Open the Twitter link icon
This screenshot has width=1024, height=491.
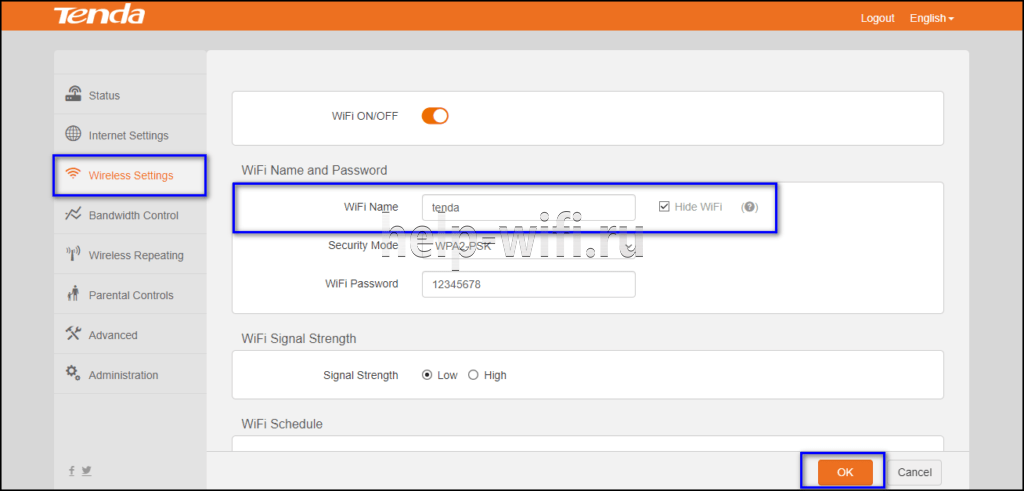(x=86, y=470)
